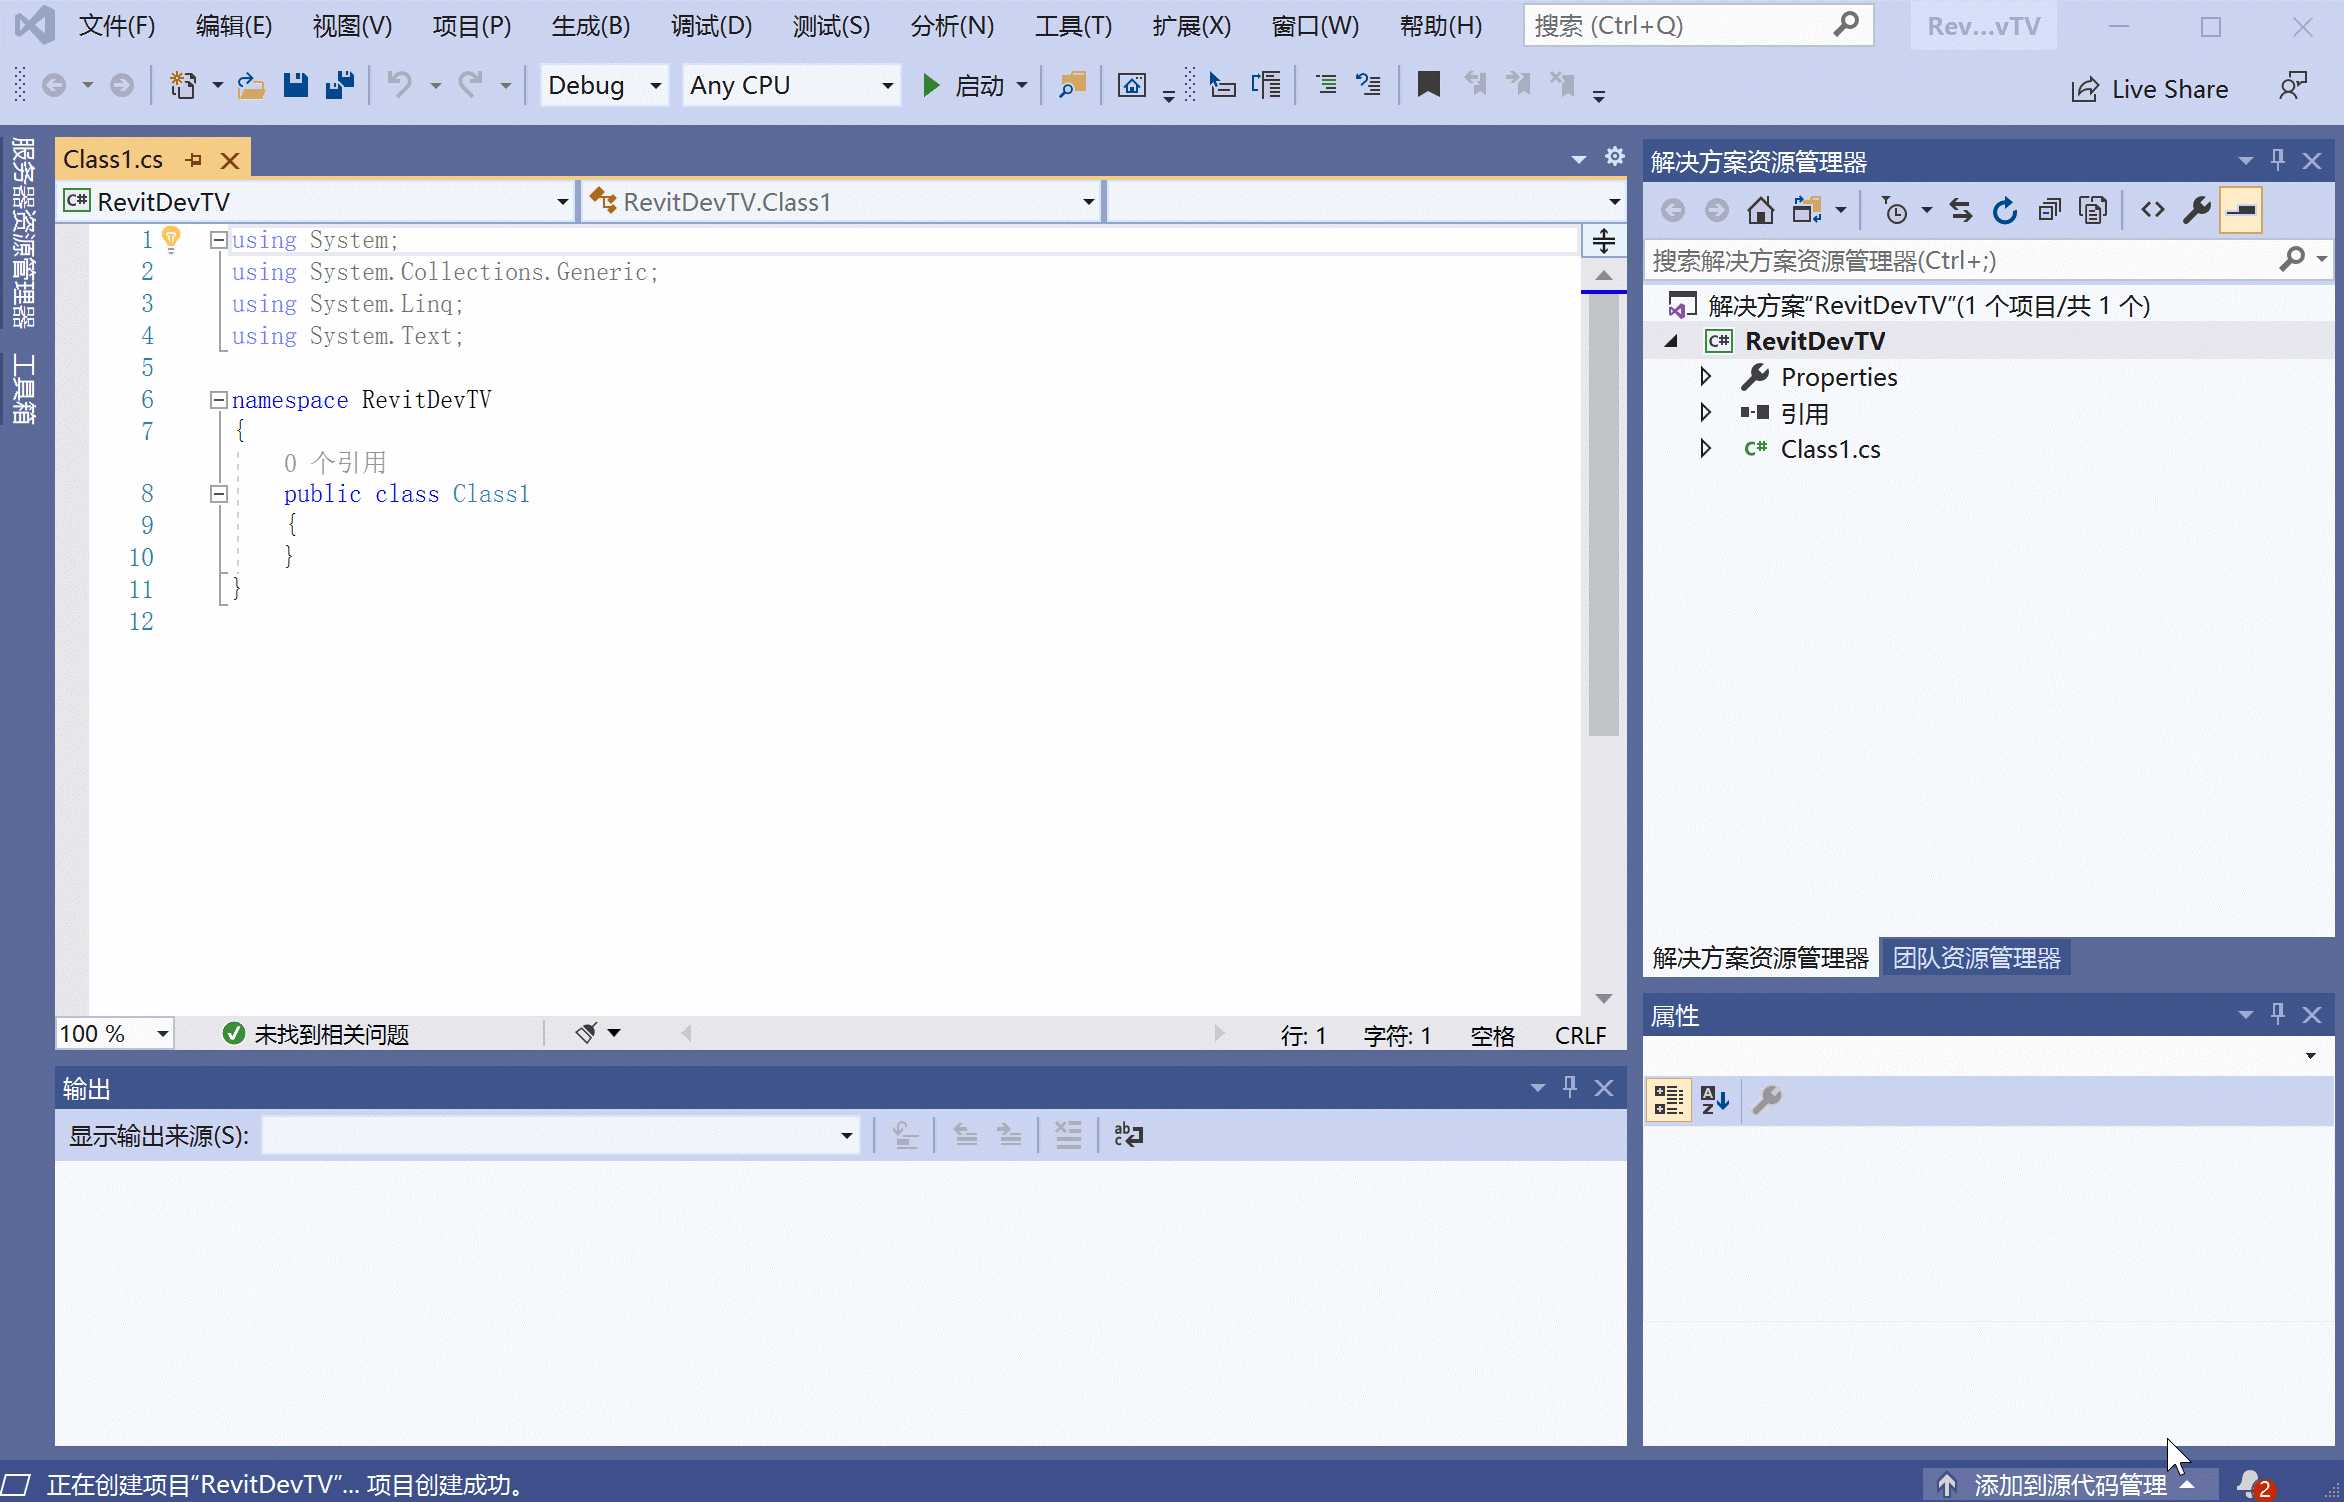Click the notifications bell in status bar
The height and width of the screenshot is (1502, 2344).
point(2254,1484)
